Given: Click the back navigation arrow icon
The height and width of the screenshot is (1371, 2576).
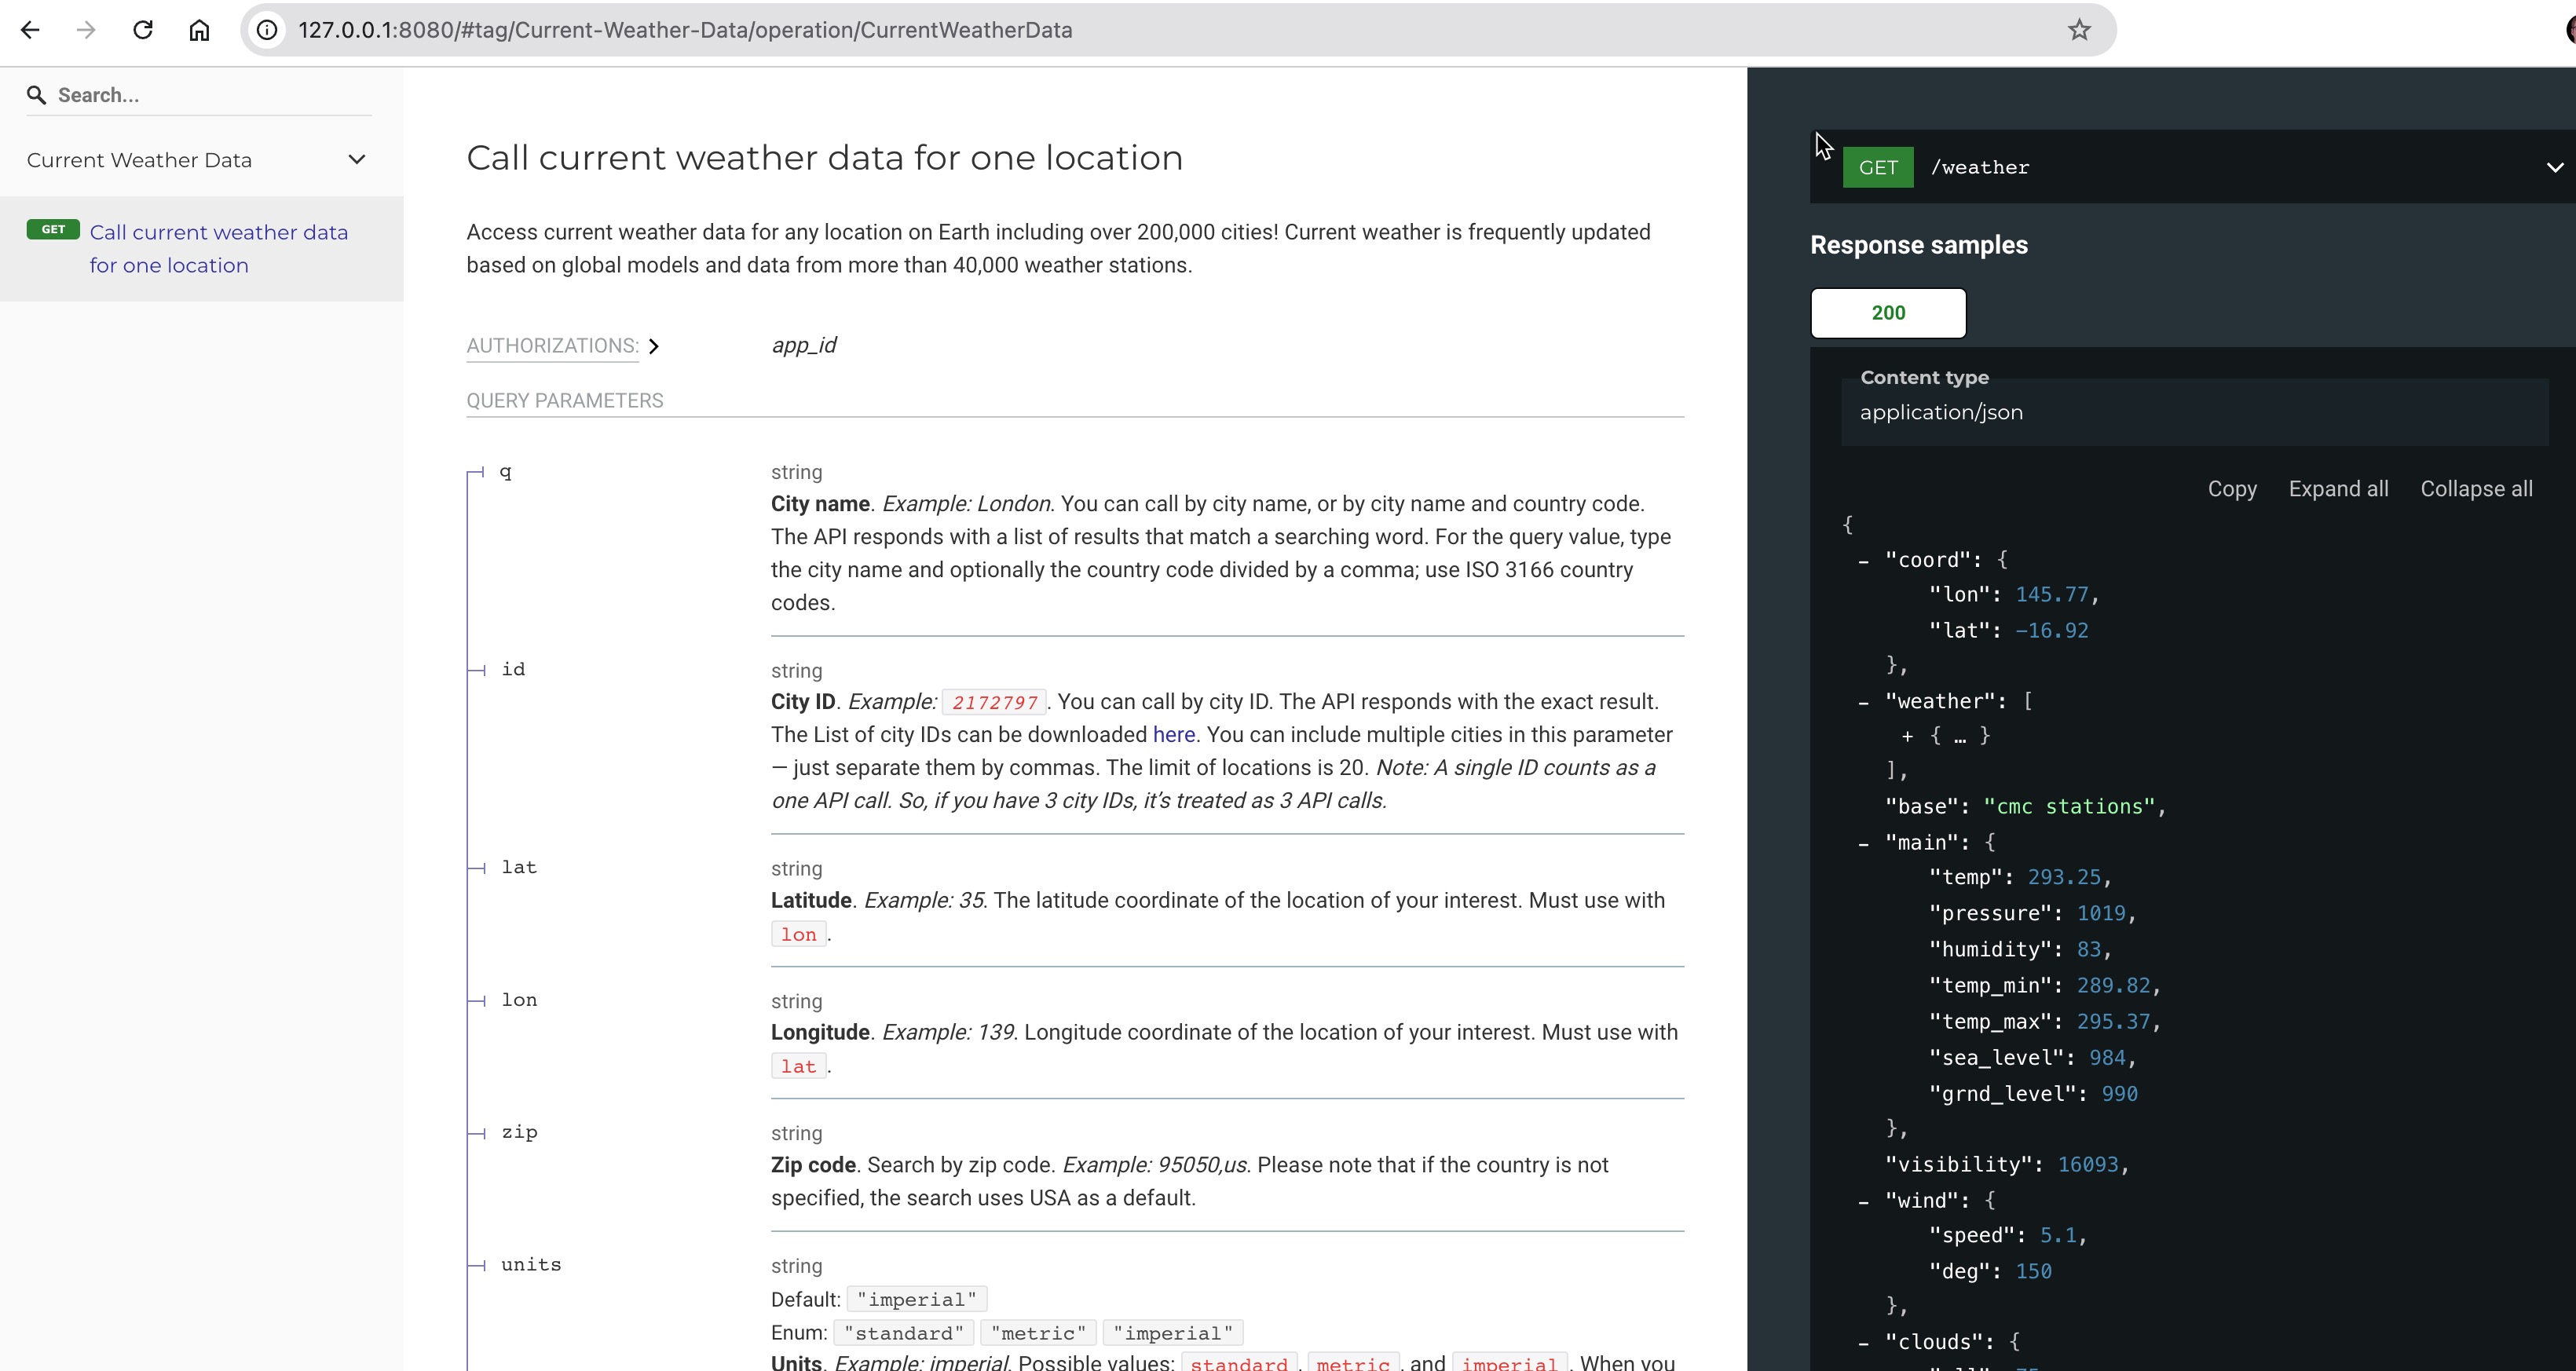Looking at the screenshot, I should click(x=34, y=29).
